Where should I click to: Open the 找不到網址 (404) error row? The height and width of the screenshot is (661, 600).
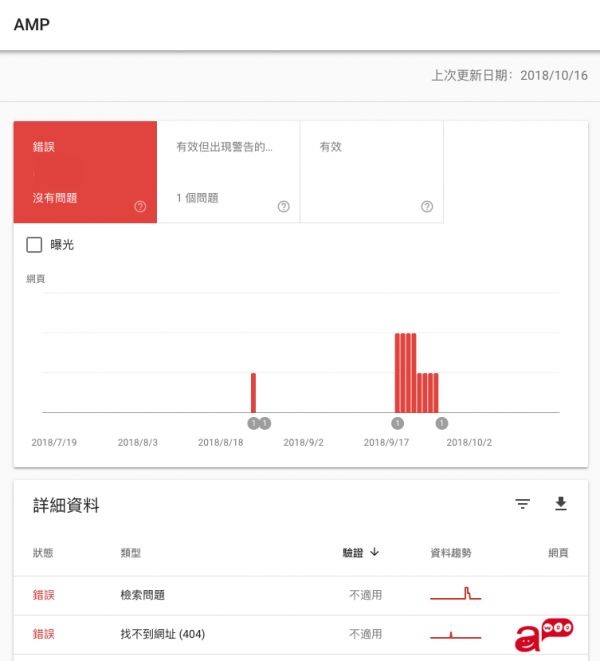click(301, 634)
